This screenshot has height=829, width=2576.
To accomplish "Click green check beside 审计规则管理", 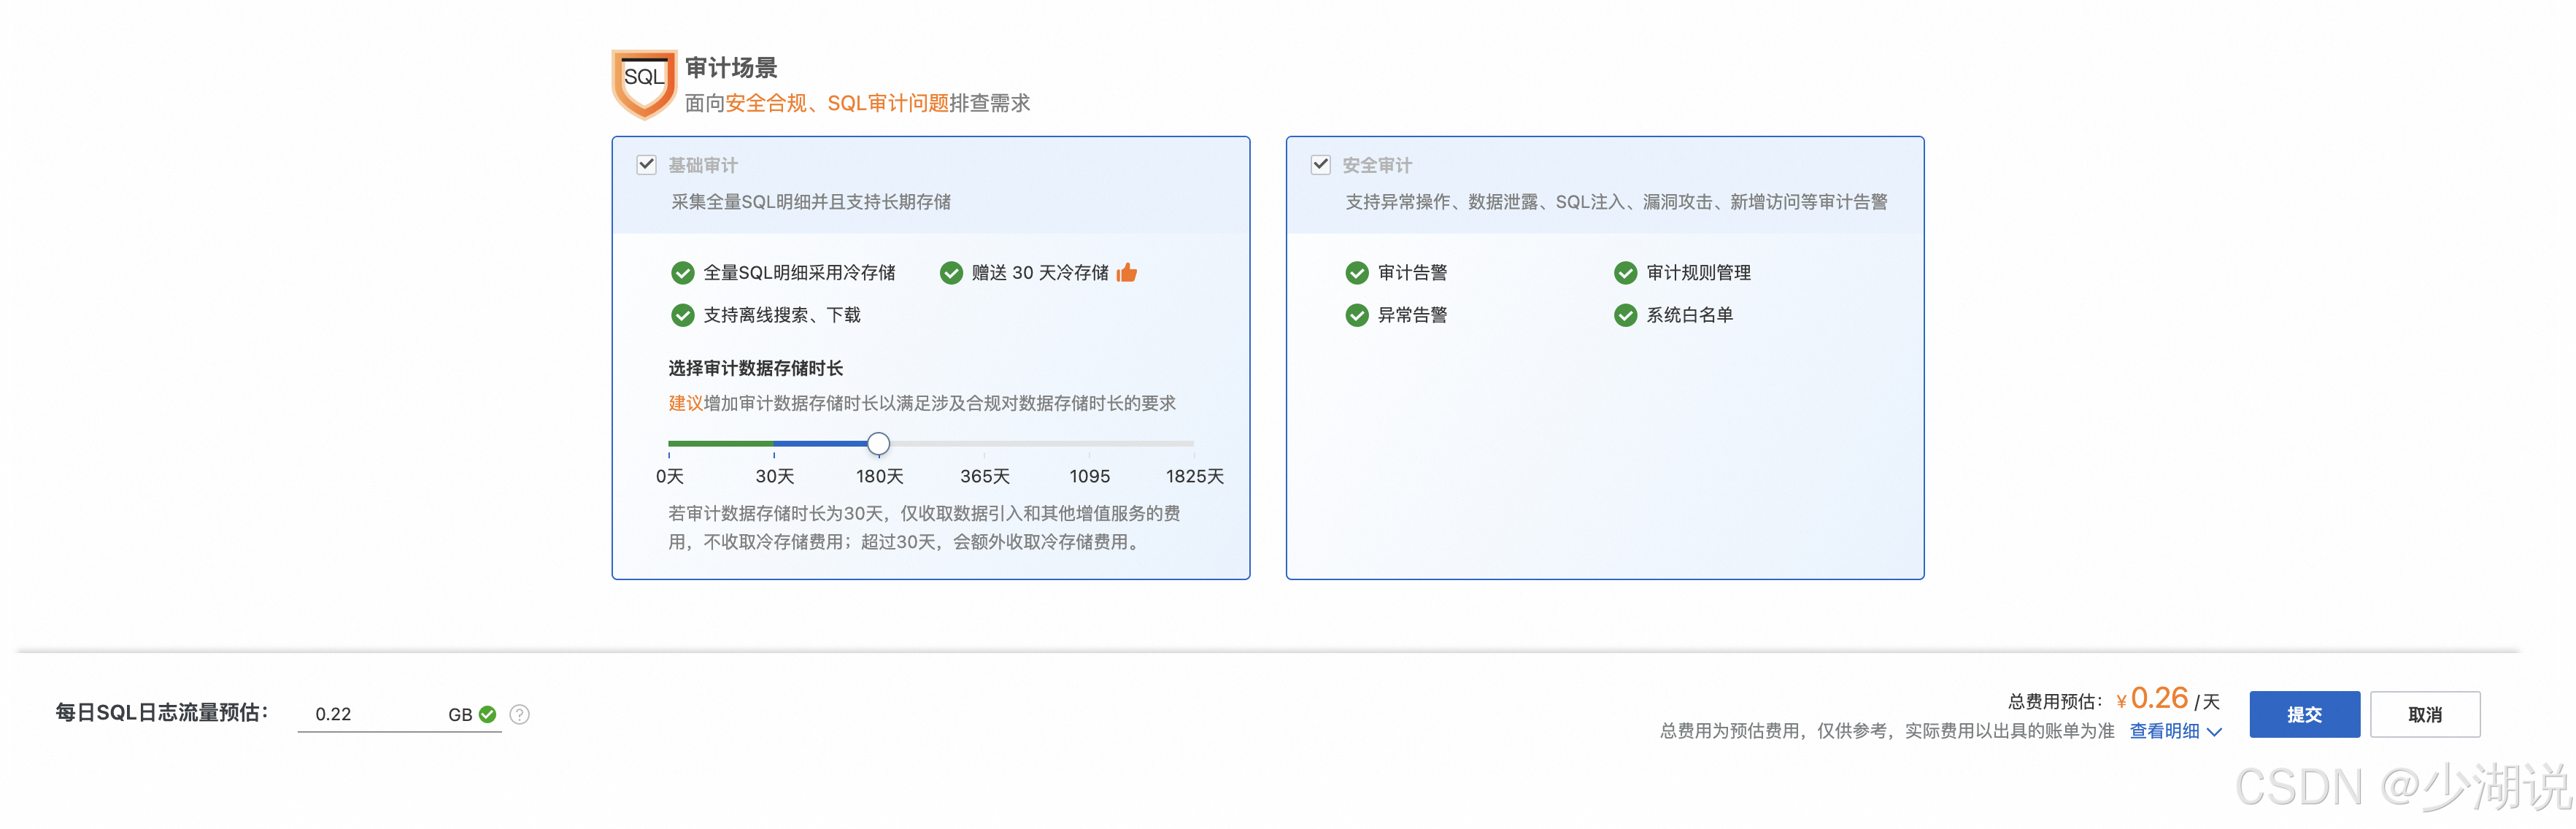I will click(1625, 273).
